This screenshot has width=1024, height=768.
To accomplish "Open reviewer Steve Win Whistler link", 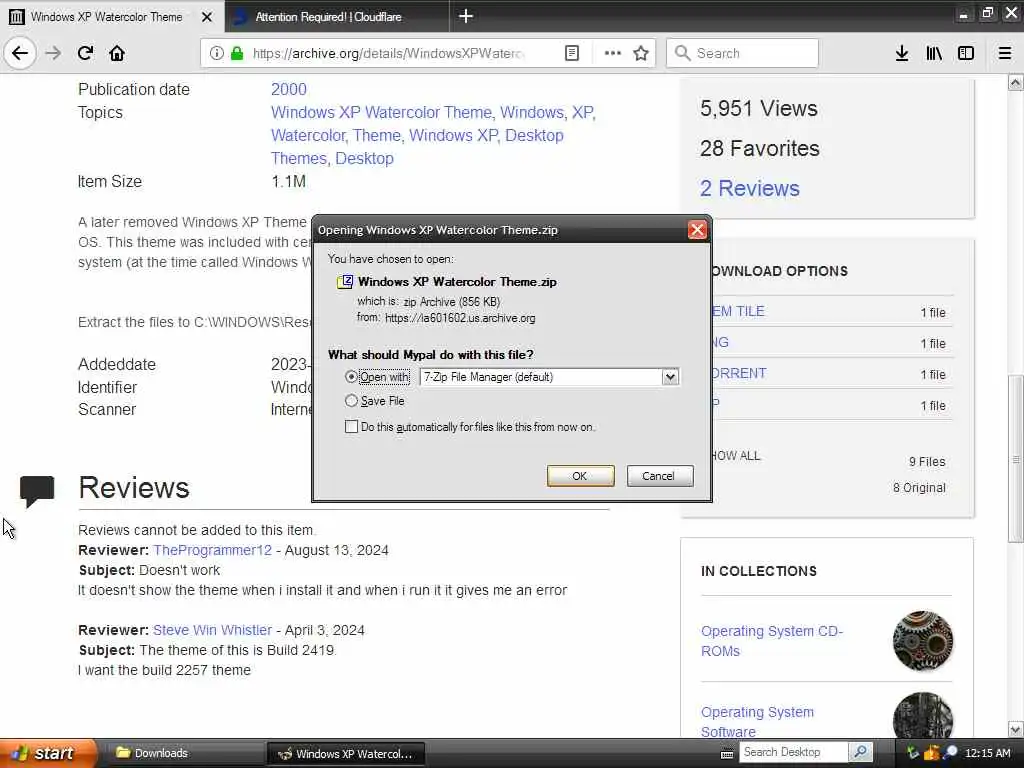I will click(x=212, y=630).
